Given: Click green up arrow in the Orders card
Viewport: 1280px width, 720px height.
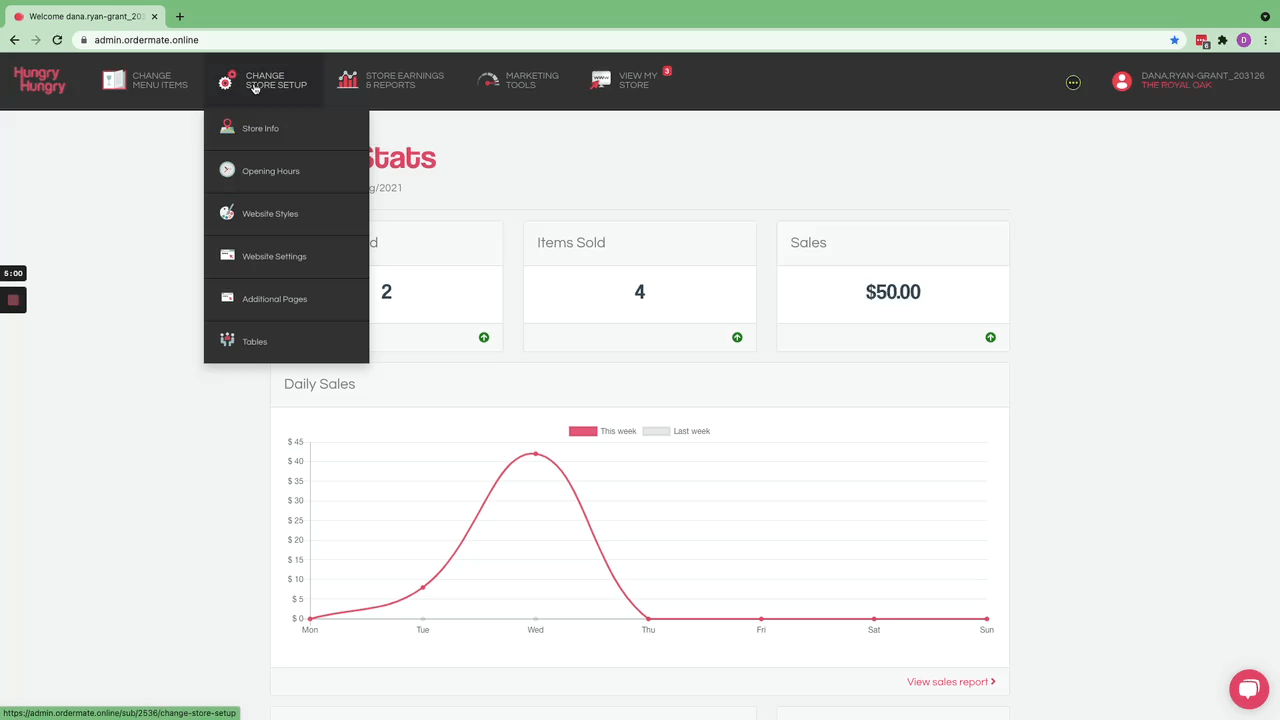Looking at the screenshot, I should click(484, 337).
